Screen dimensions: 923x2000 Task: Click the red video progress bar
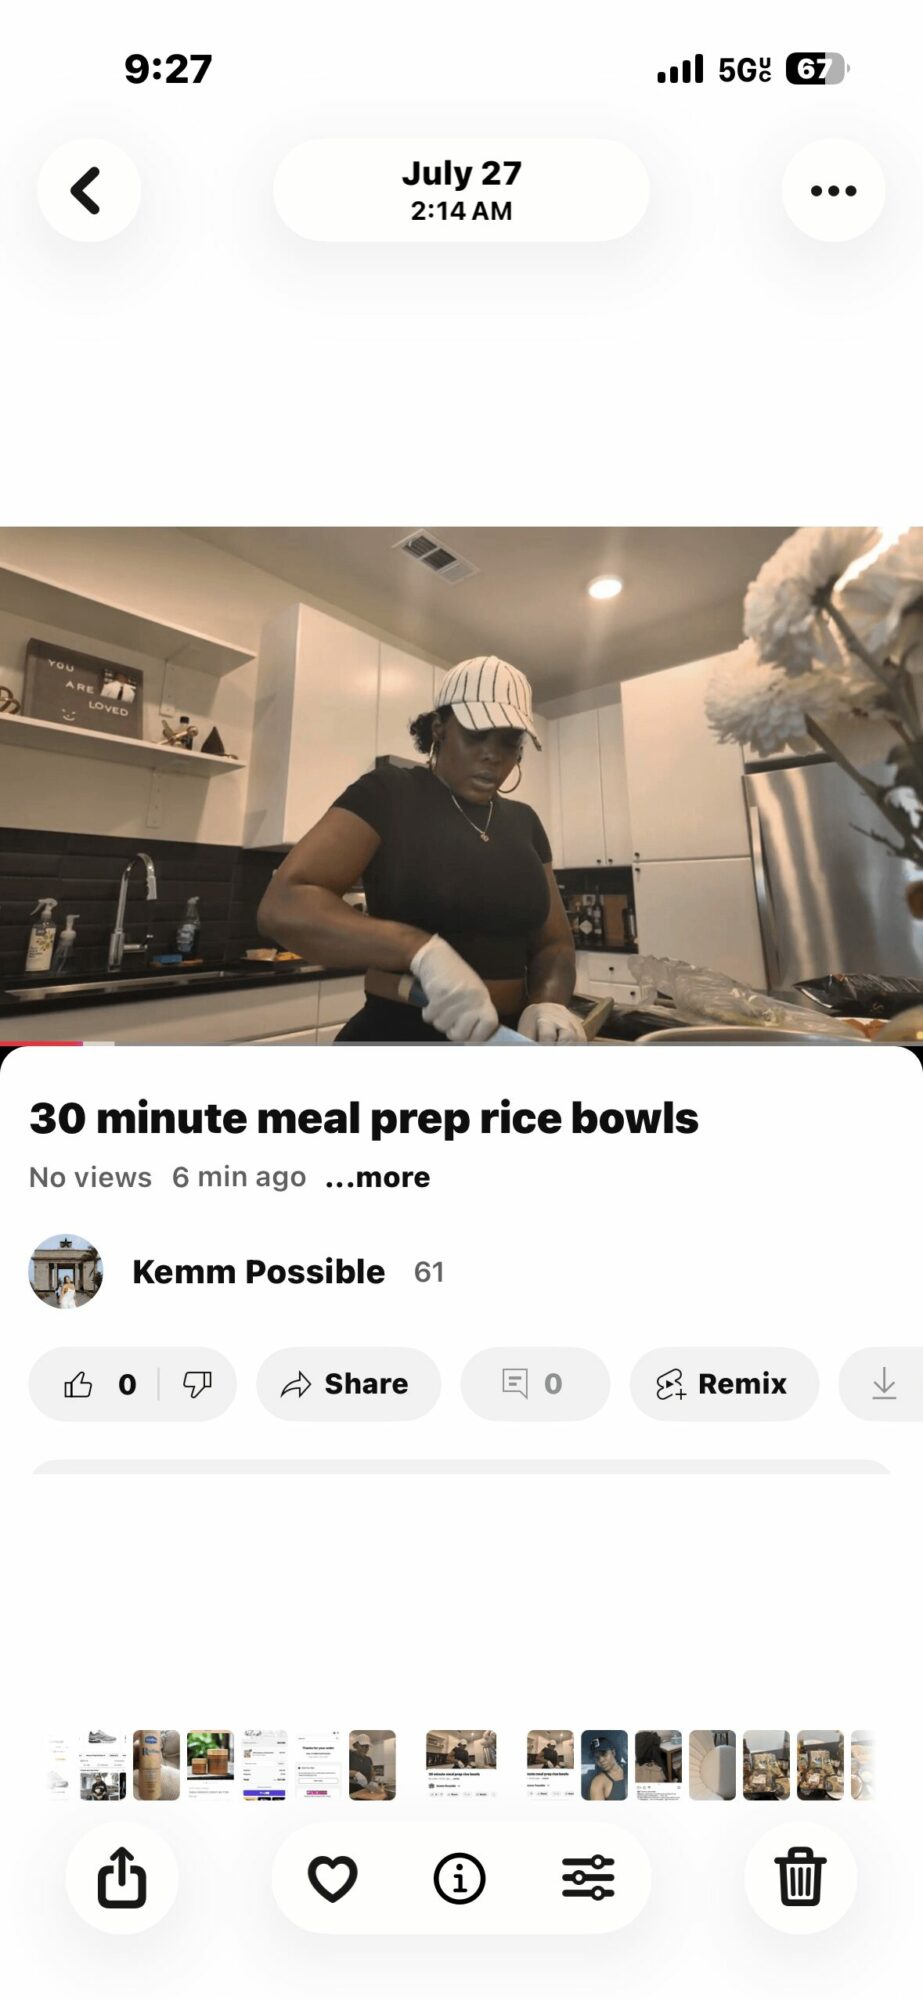pyautogui.click(x=41, y=1043)
